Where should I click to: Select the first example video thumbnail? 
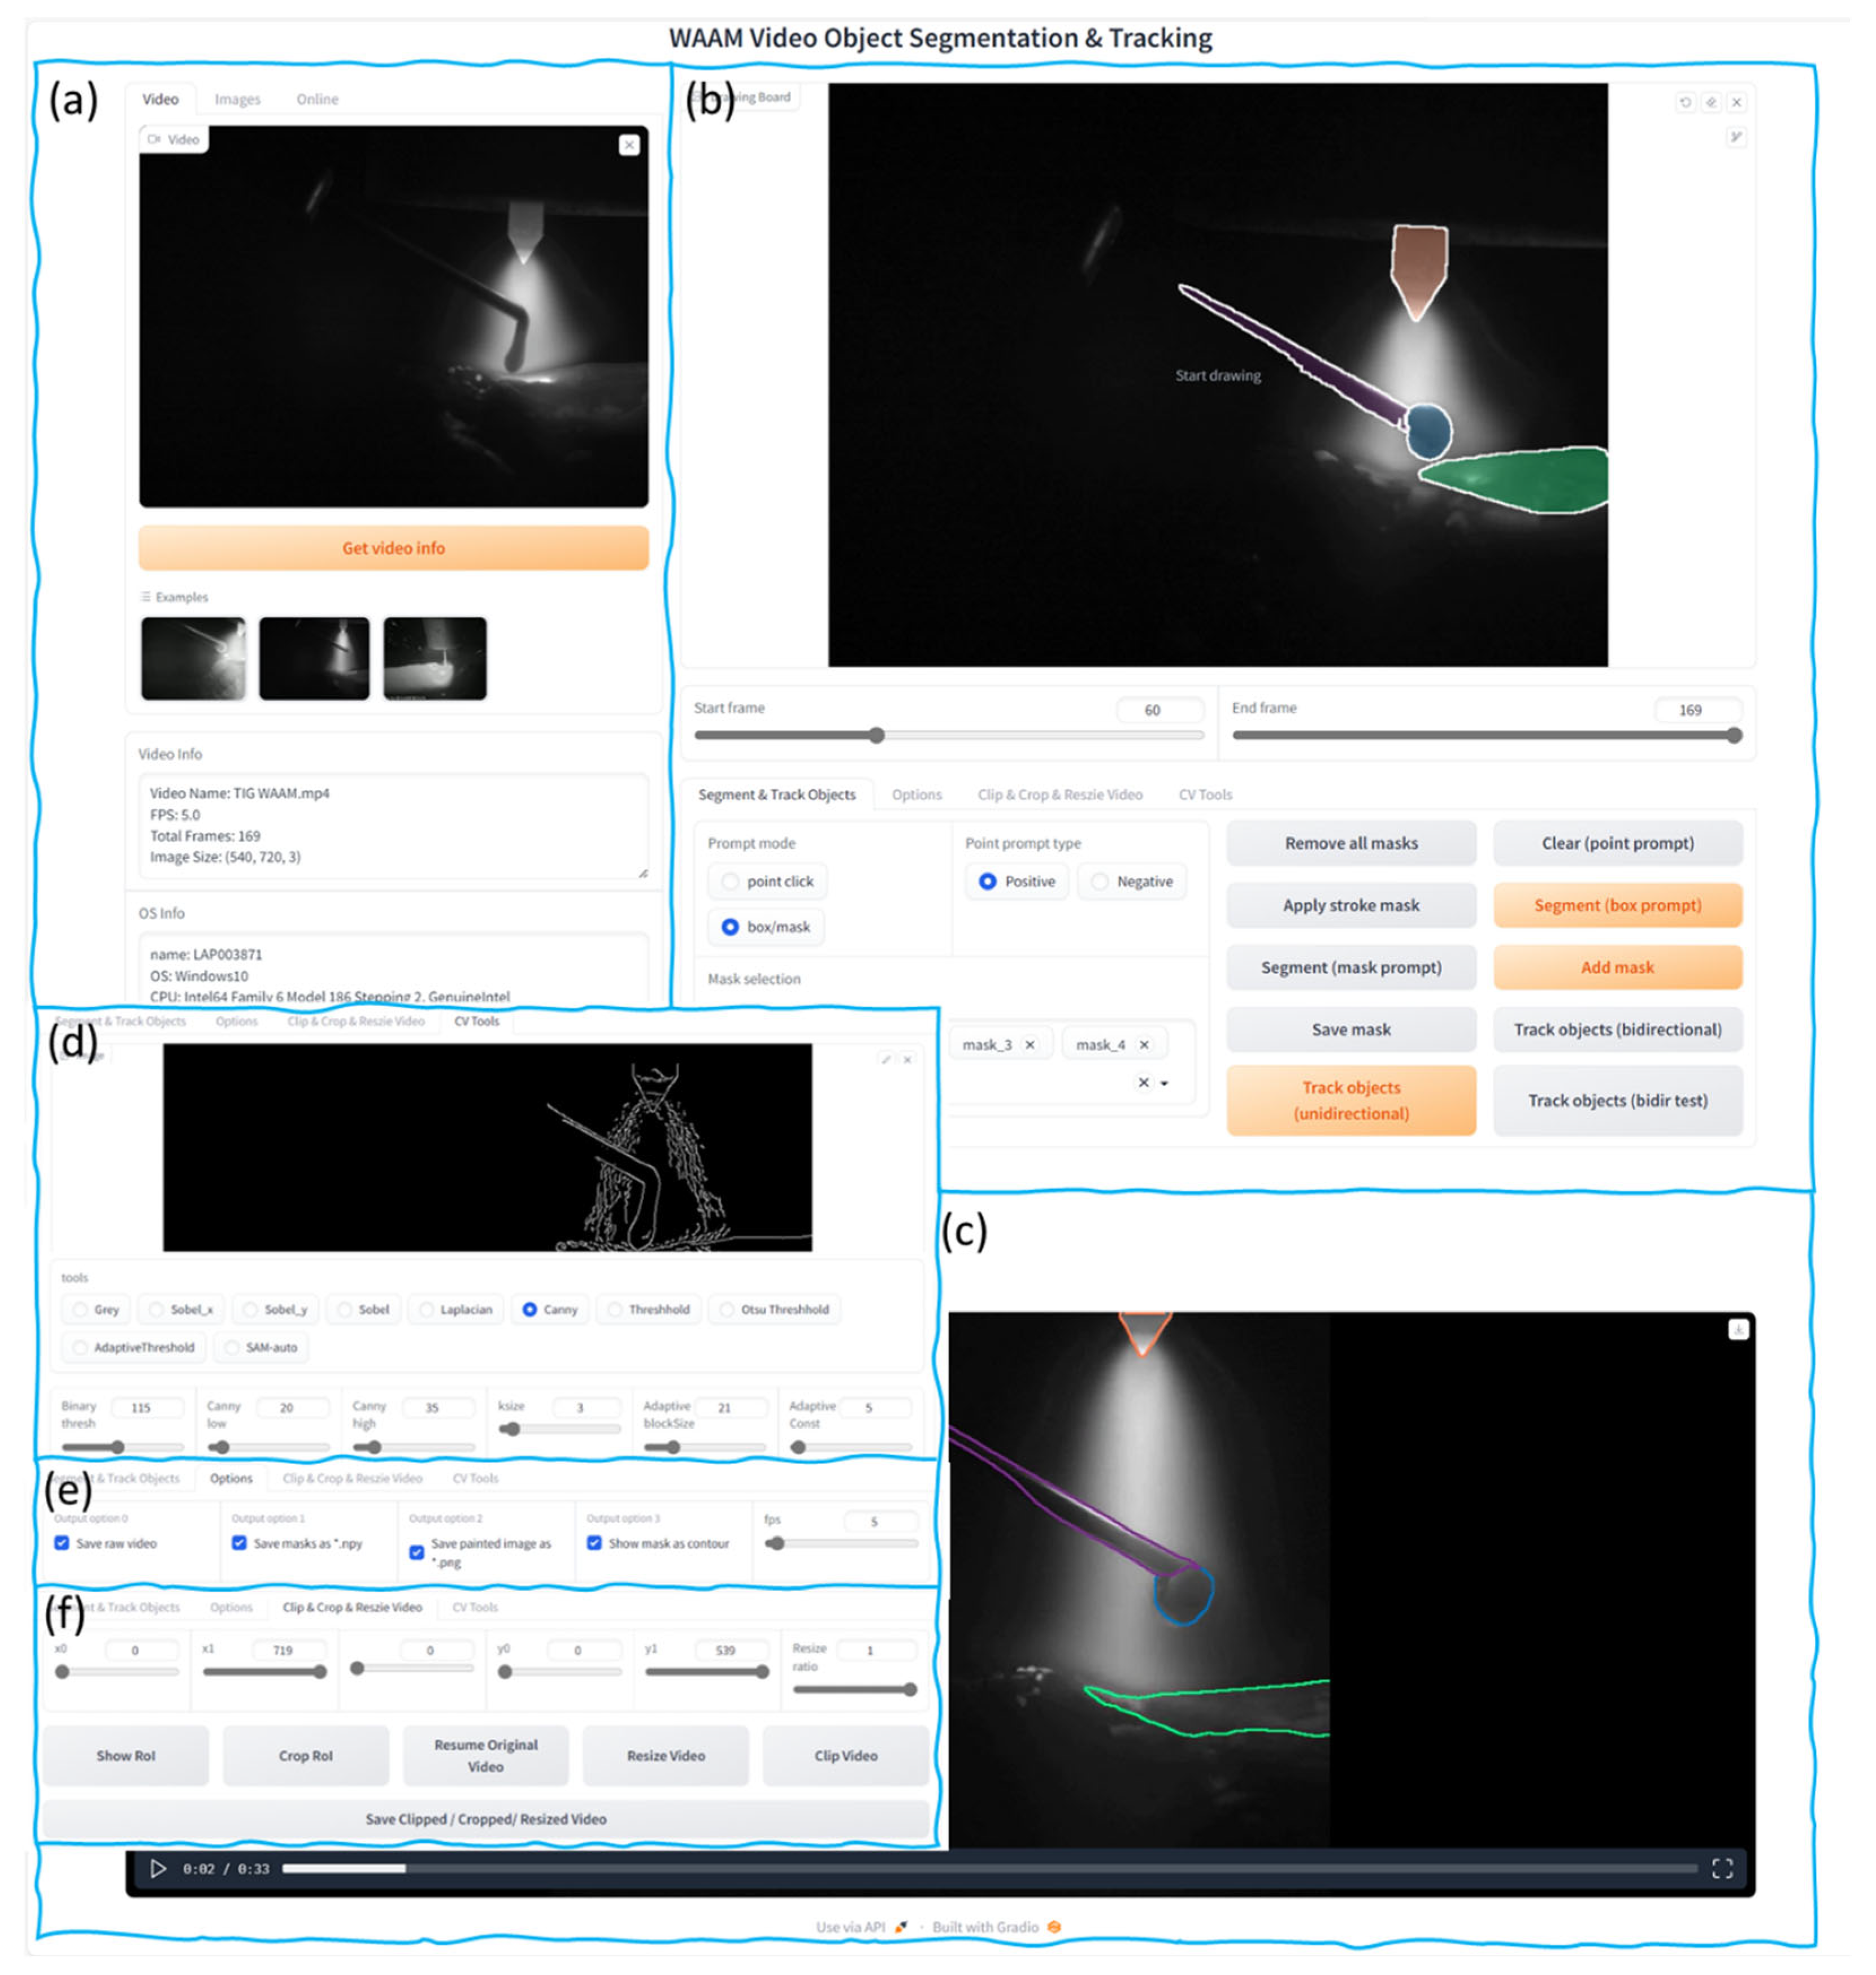pos(194,658)
